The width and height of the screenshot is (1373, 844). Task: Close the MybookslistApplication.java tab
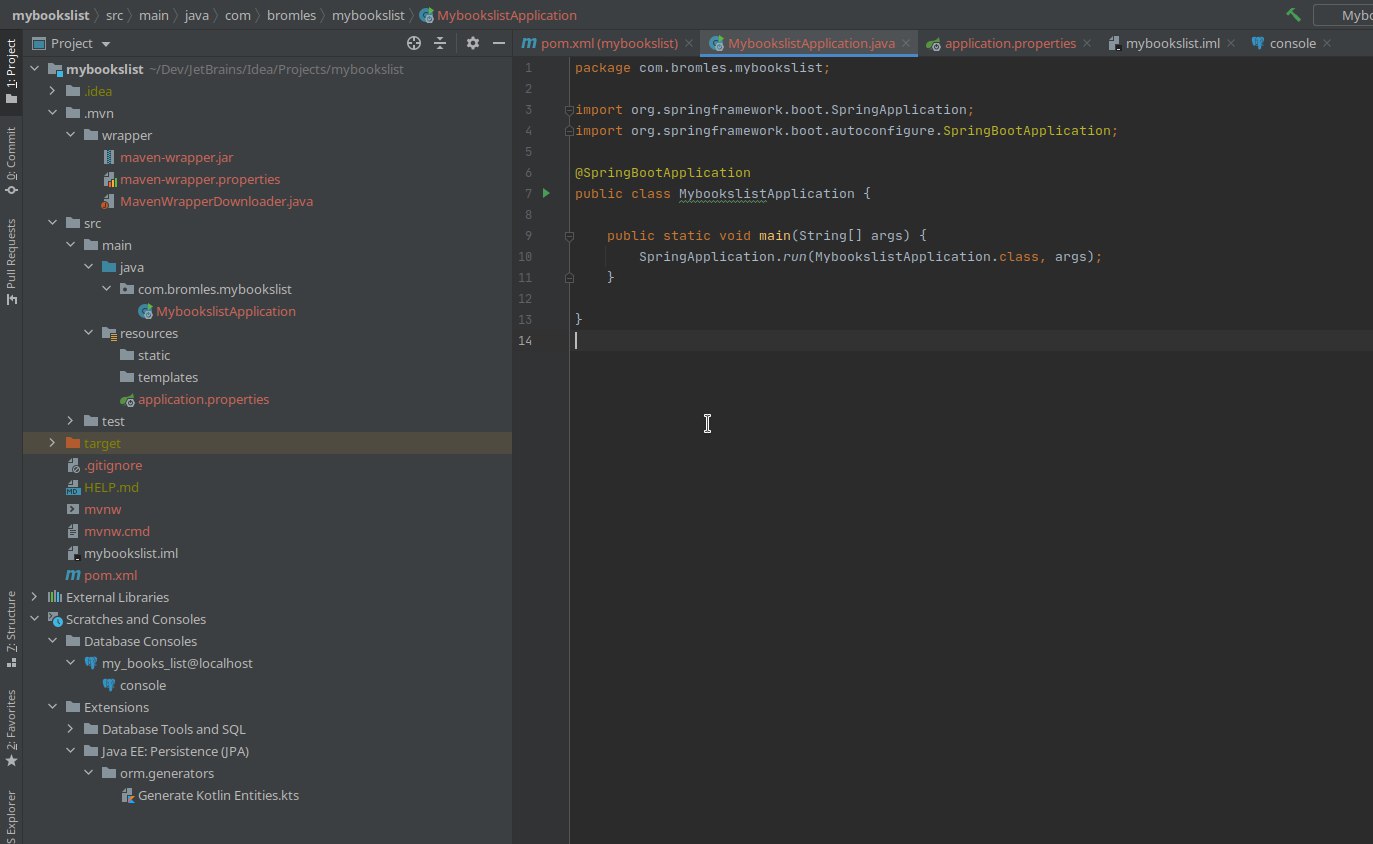pyautogui.click(x=906, y=43)
